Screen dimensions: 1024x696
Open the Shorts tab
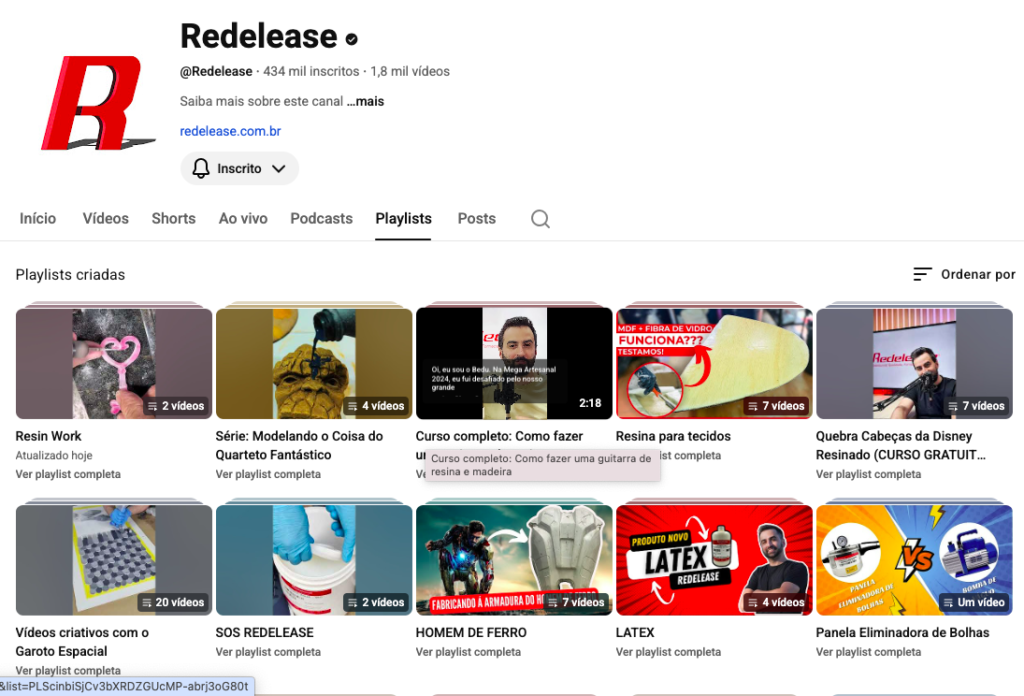click(173, 218)
